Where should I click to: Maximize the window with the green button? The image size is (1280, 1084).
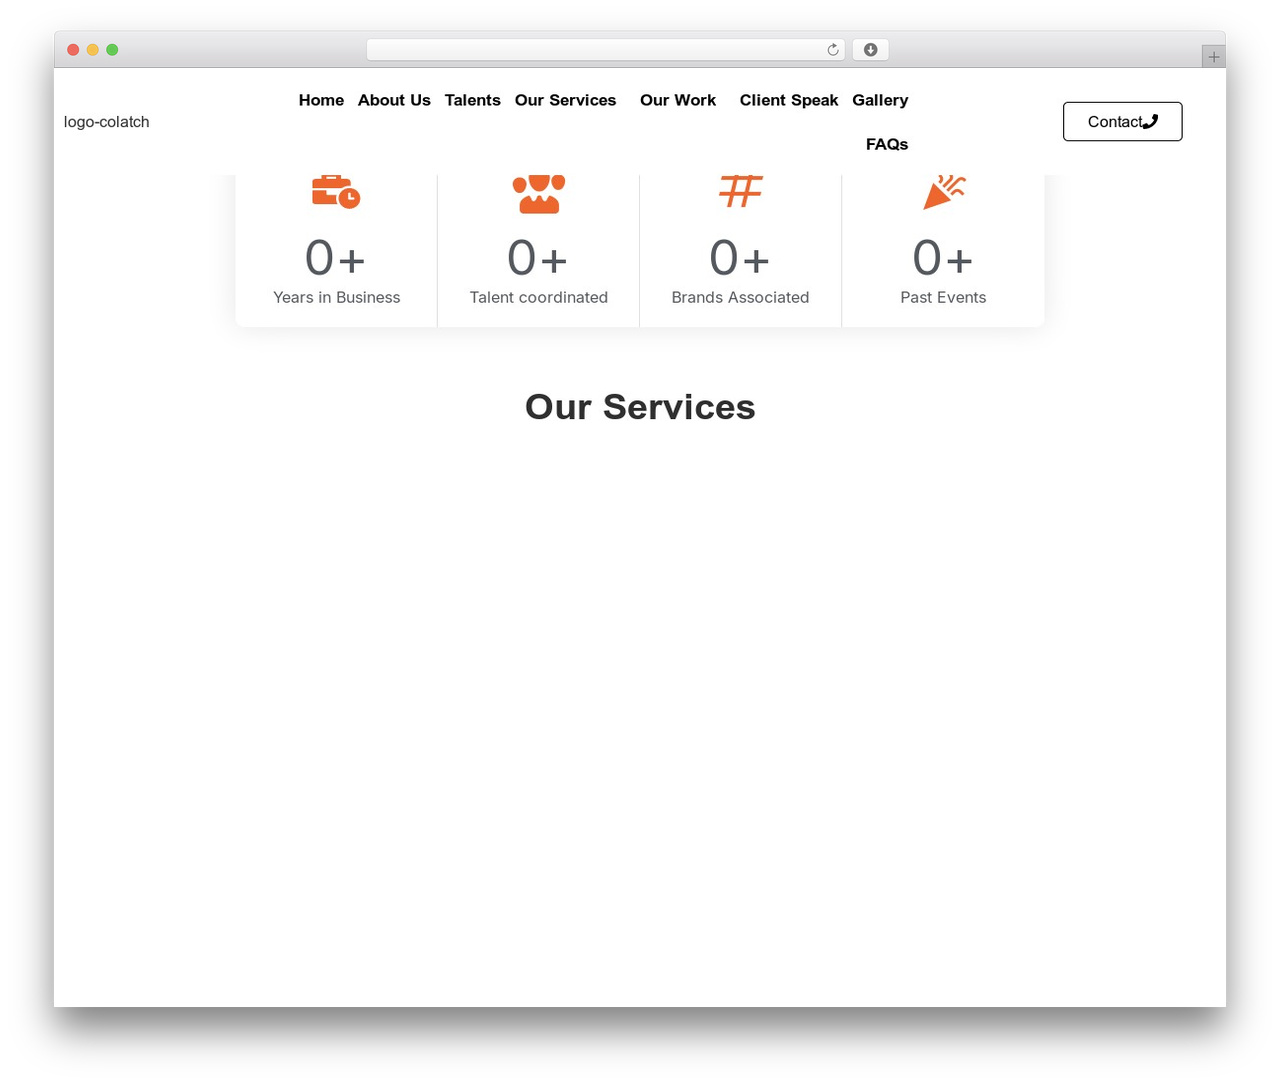coord(112,50)
